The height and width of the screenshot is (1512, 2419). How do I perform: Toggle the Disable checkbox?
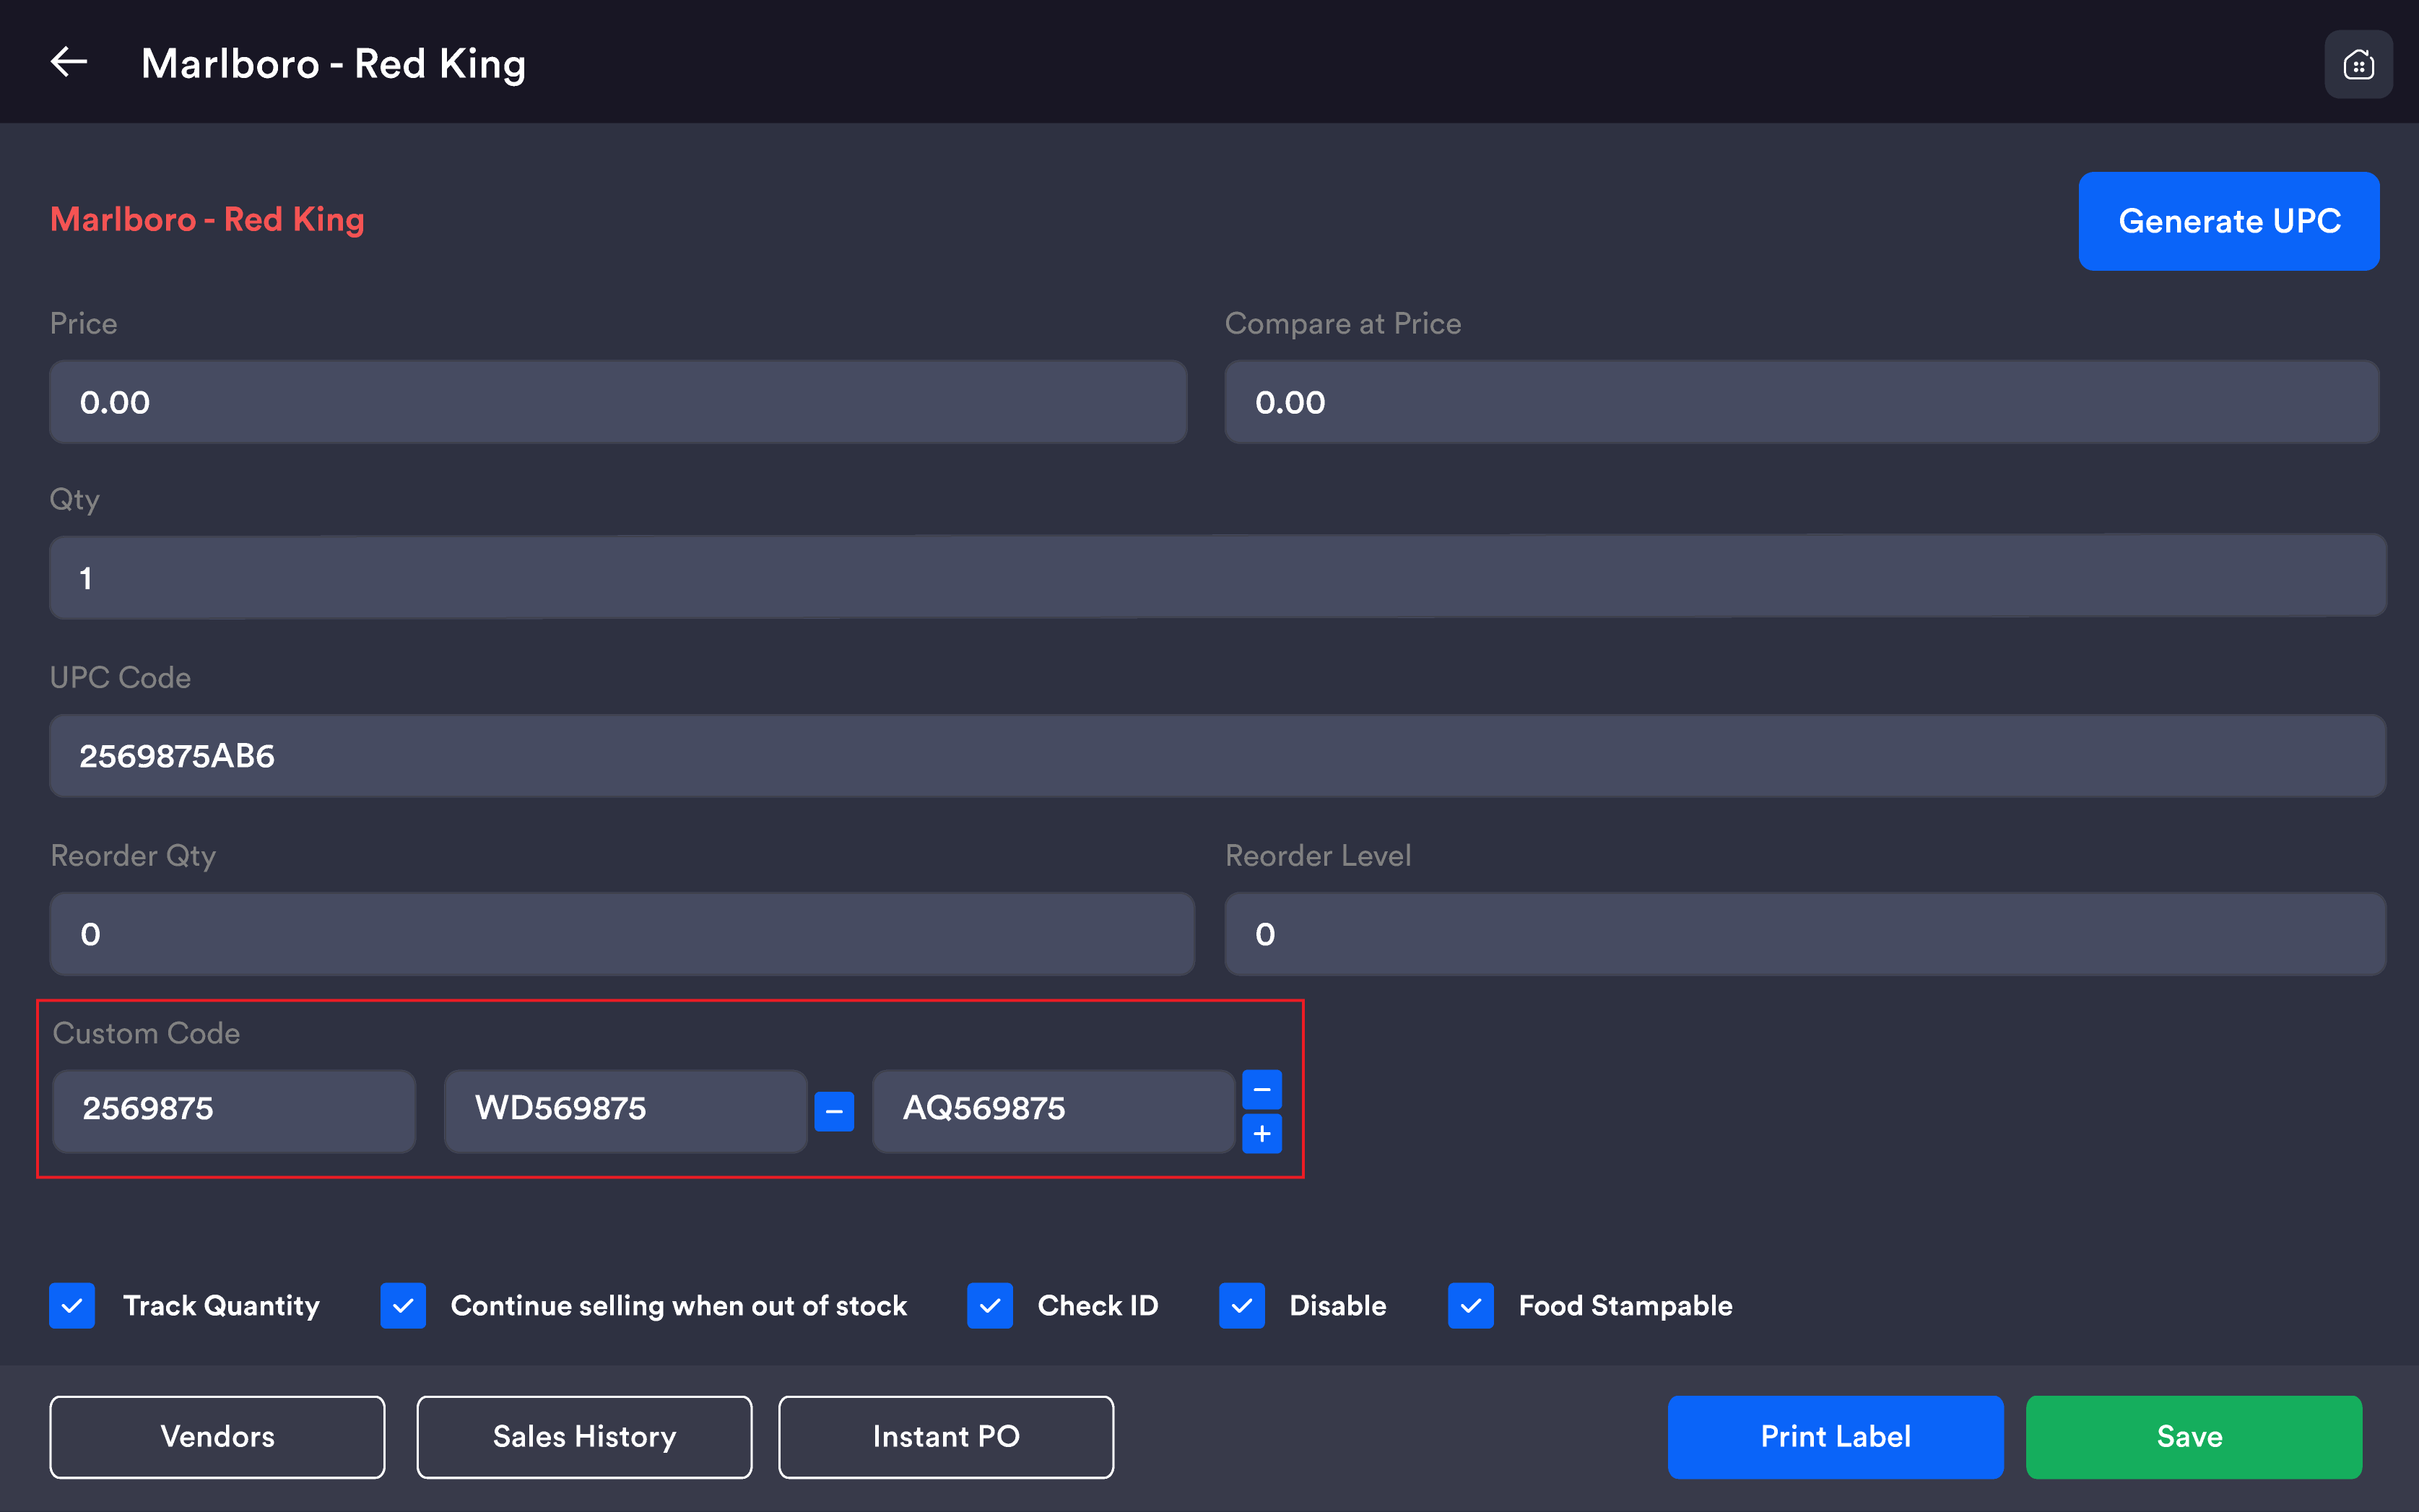(1242, 1305)
